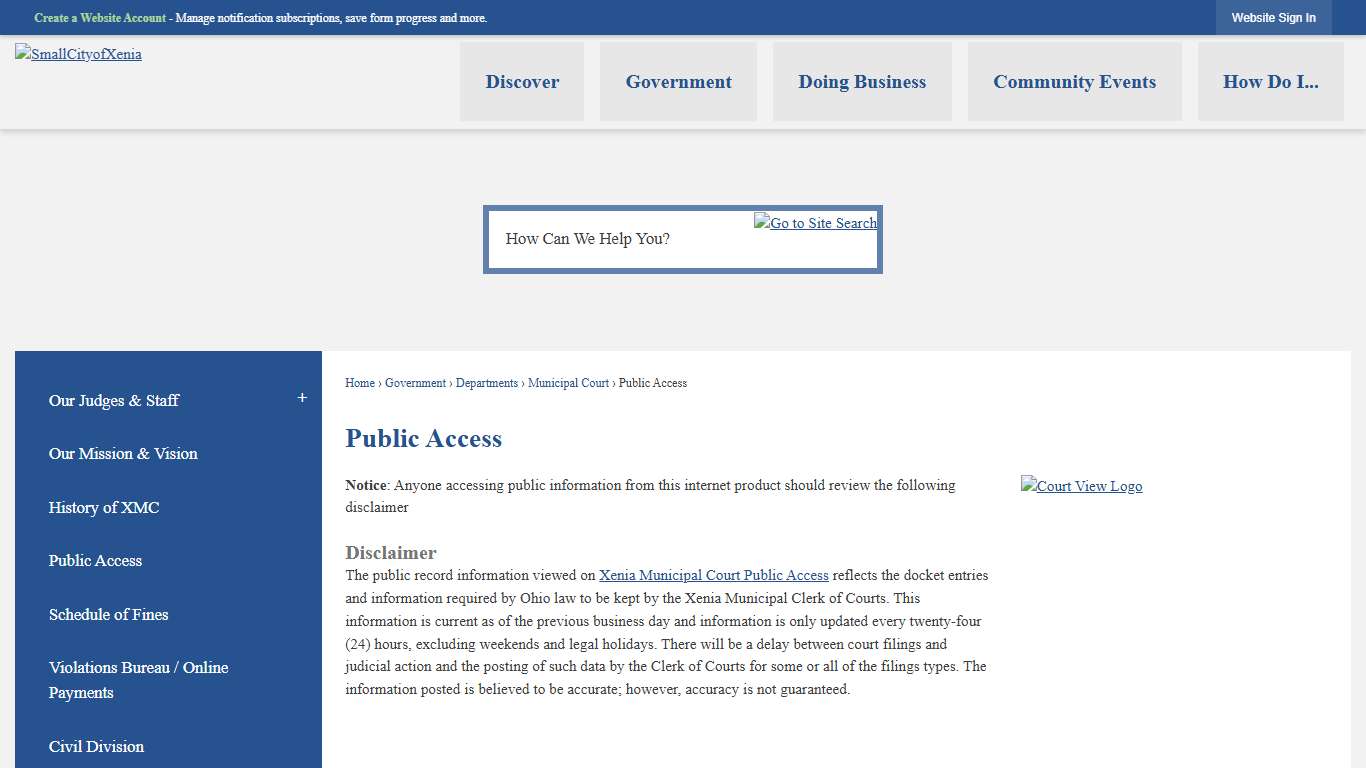Screen dimensions: 1366x768
Task: Click the SmallCityofXenia logo
Action: pyautogui.click(x=78, y=54)
